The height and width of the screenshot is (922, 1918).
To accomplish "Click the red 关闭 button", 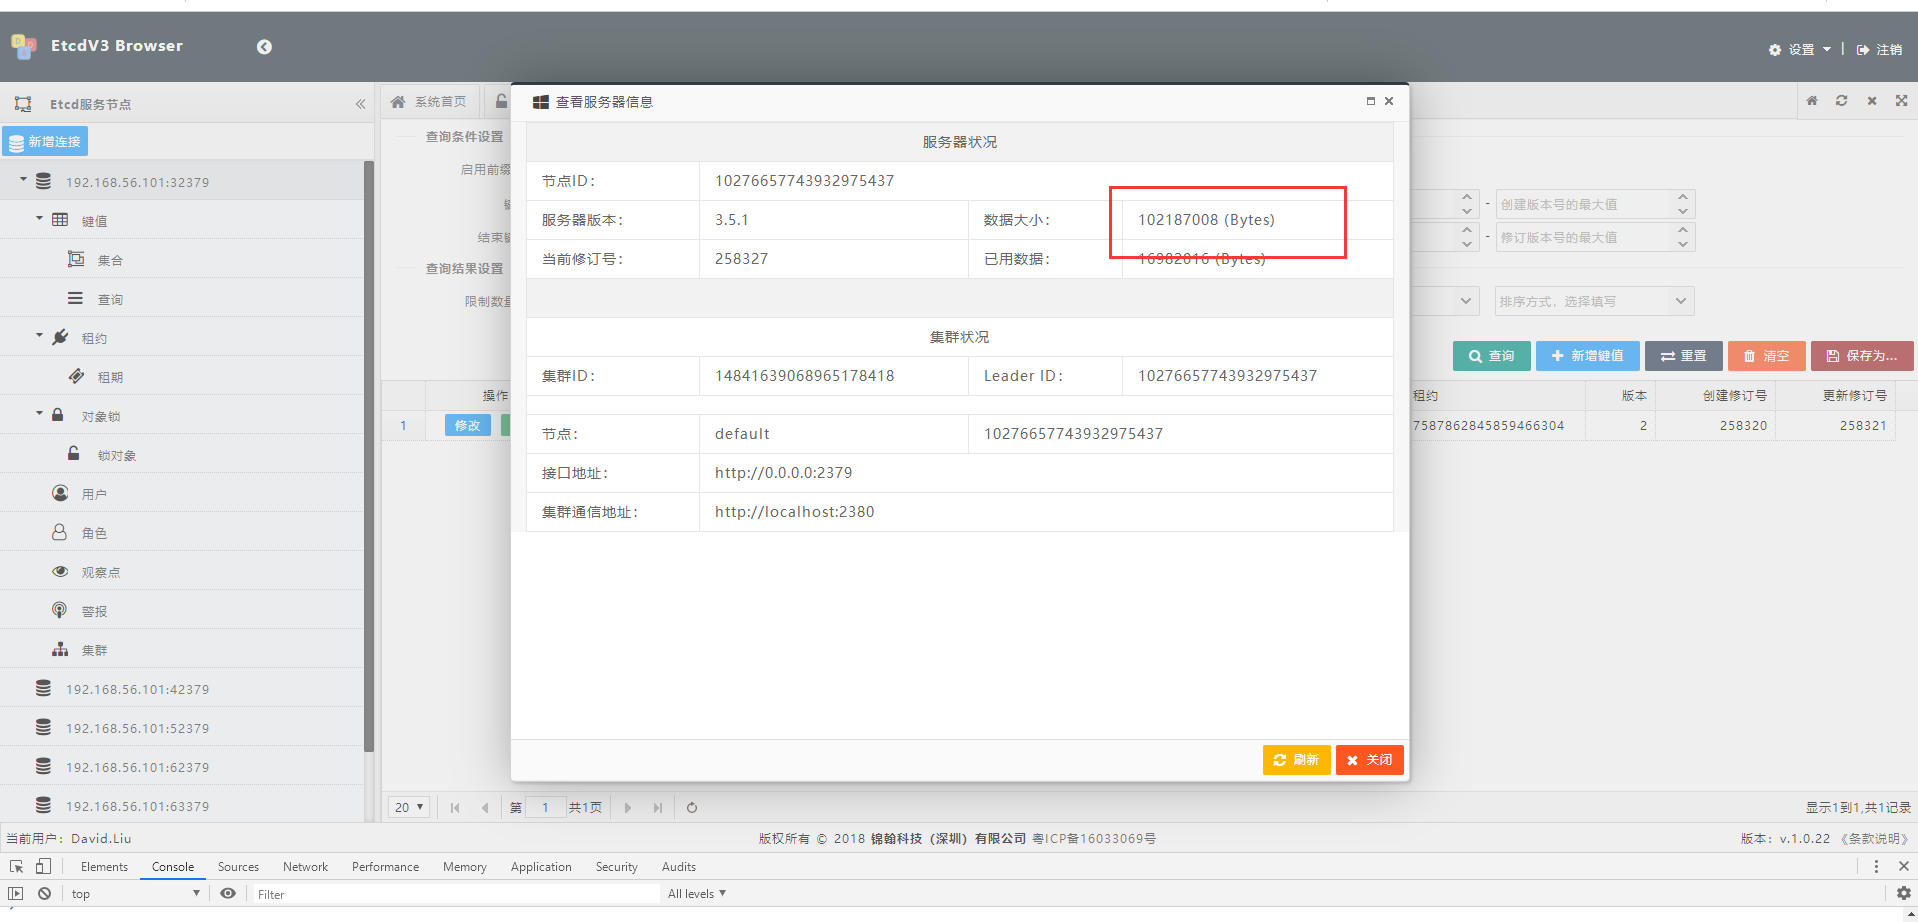I will (x=1370, y=760).
